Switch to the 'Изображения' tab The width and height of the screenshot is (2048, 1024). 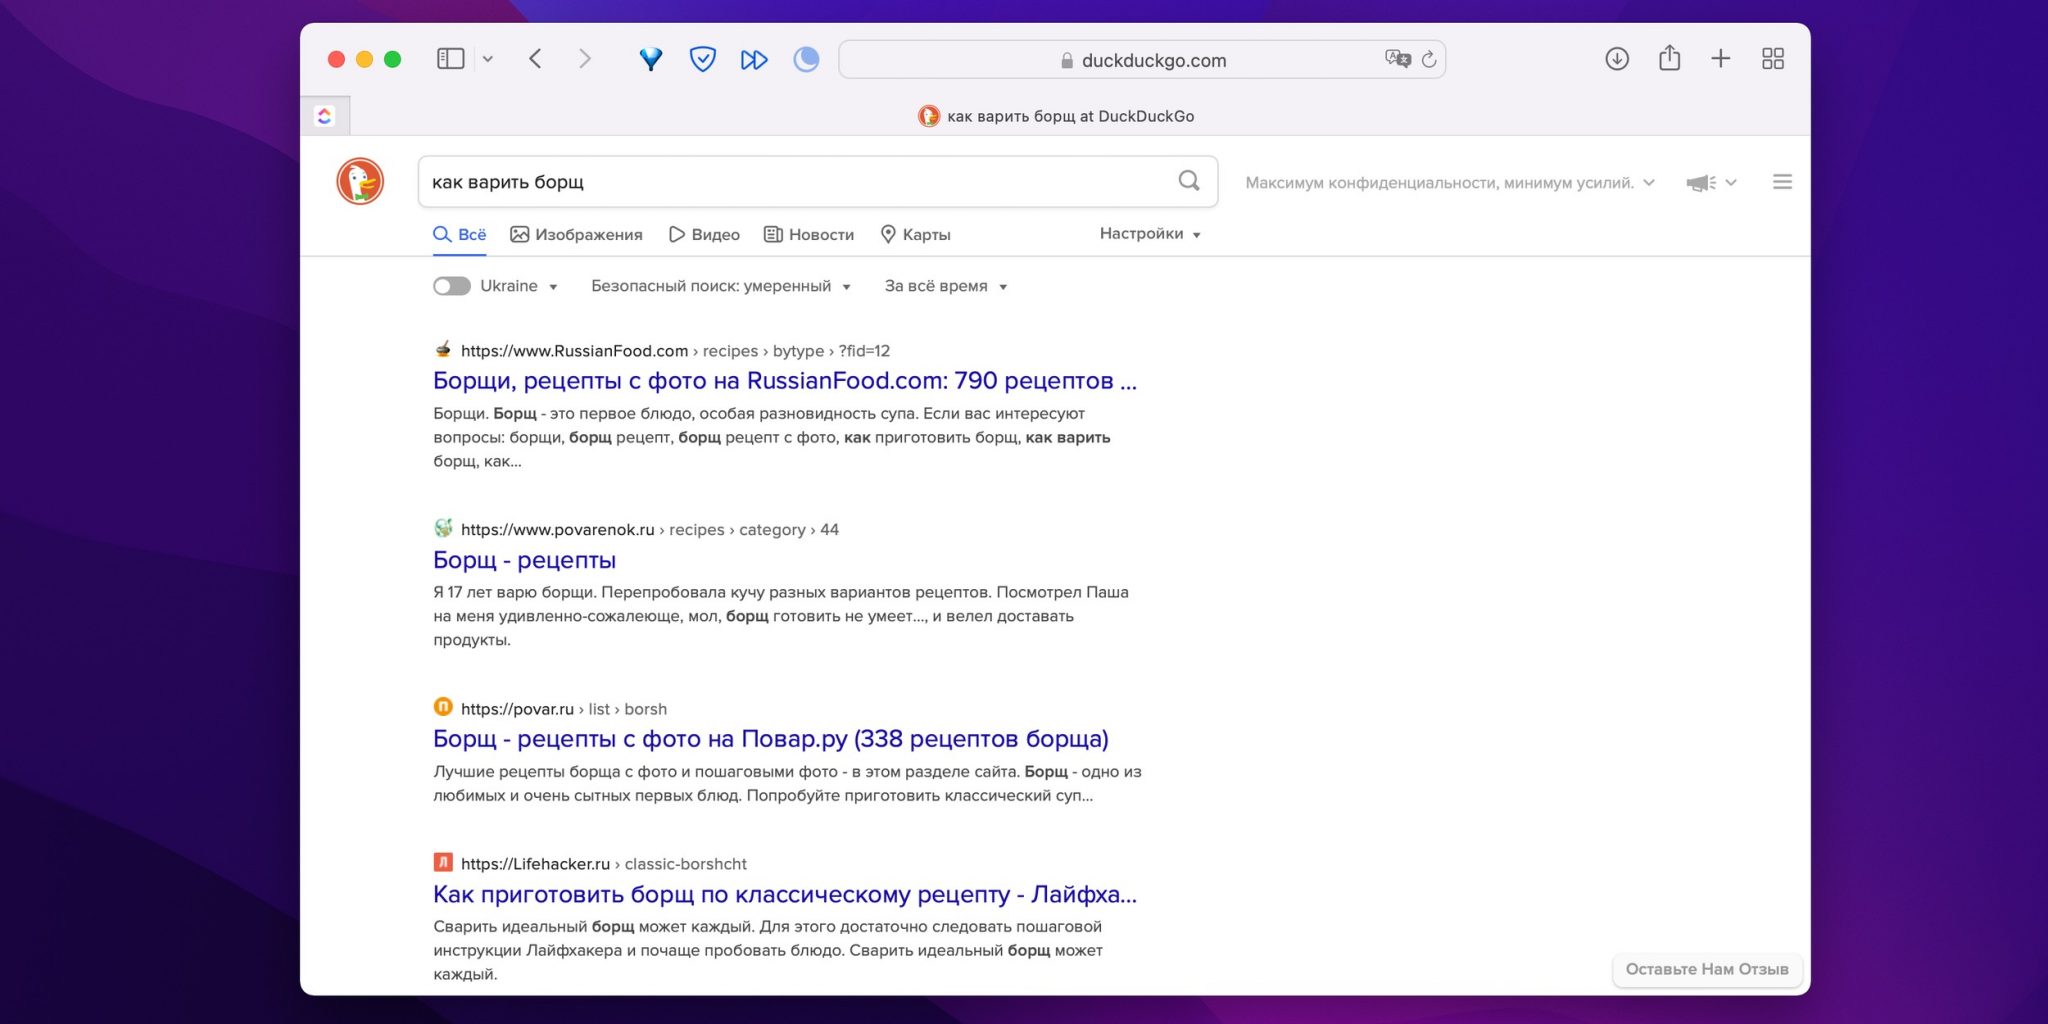[x=577, y=234]
